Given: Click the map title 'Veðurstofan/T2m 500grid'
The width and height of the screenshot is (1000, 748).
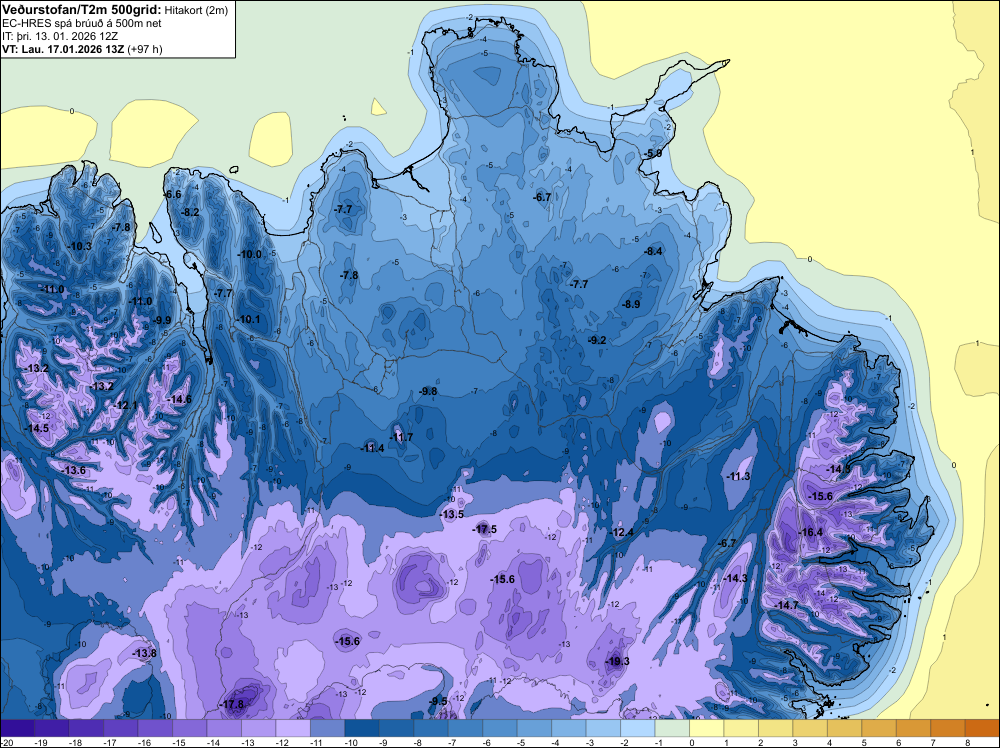Looking at the screenshot, I should click(x=82, y=10).
